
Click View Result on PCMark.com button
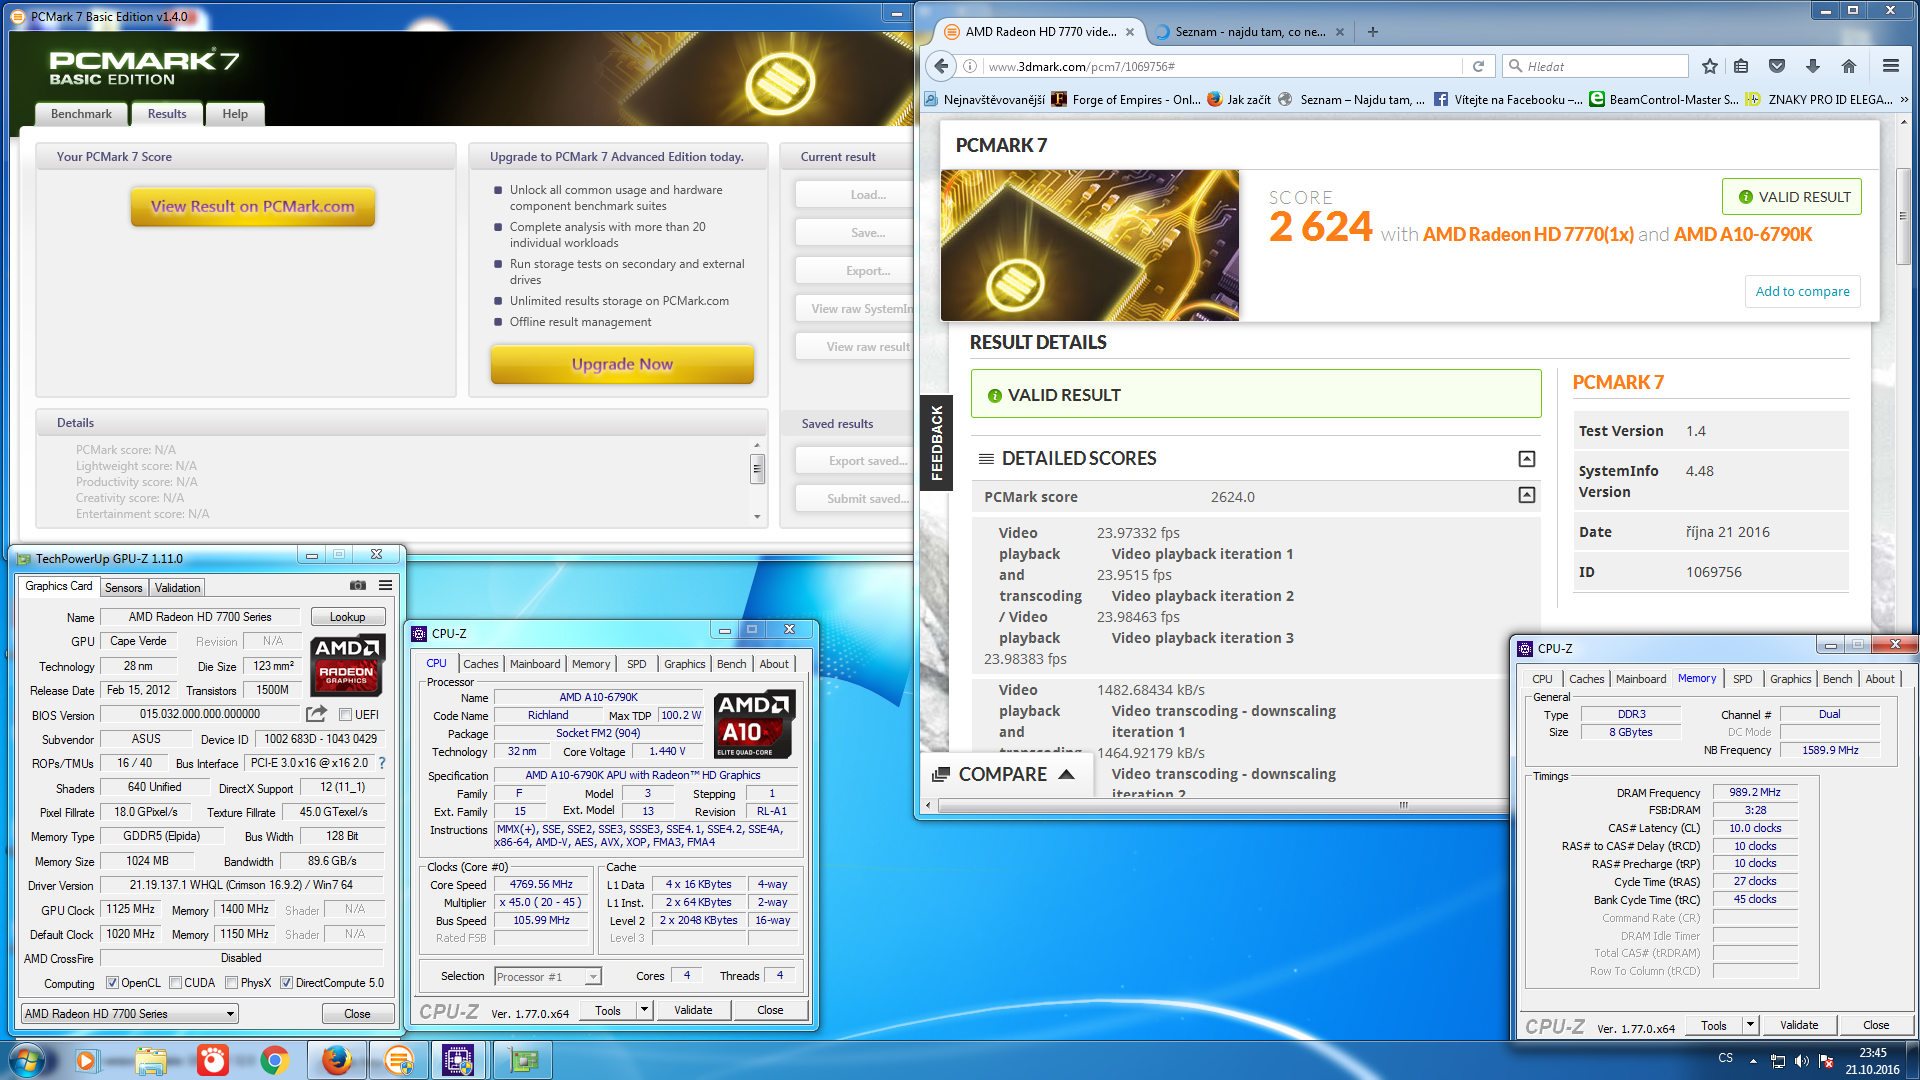(253, 206)
